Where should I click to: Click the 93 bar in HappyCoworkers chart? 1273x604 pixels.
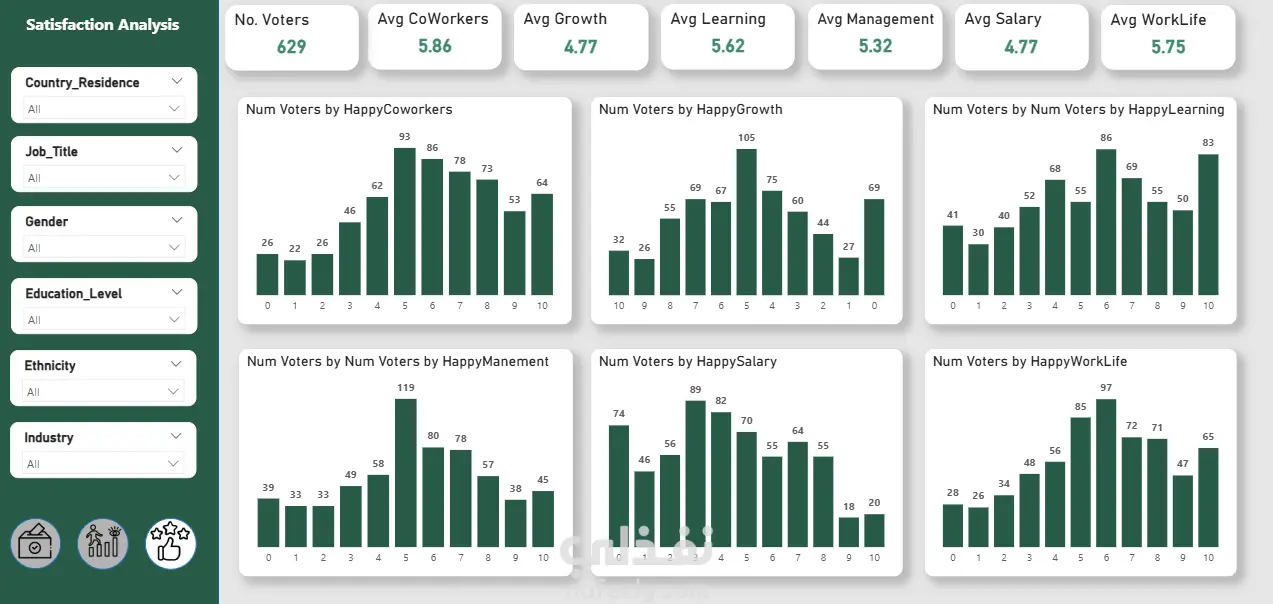[x=405, y=221]
